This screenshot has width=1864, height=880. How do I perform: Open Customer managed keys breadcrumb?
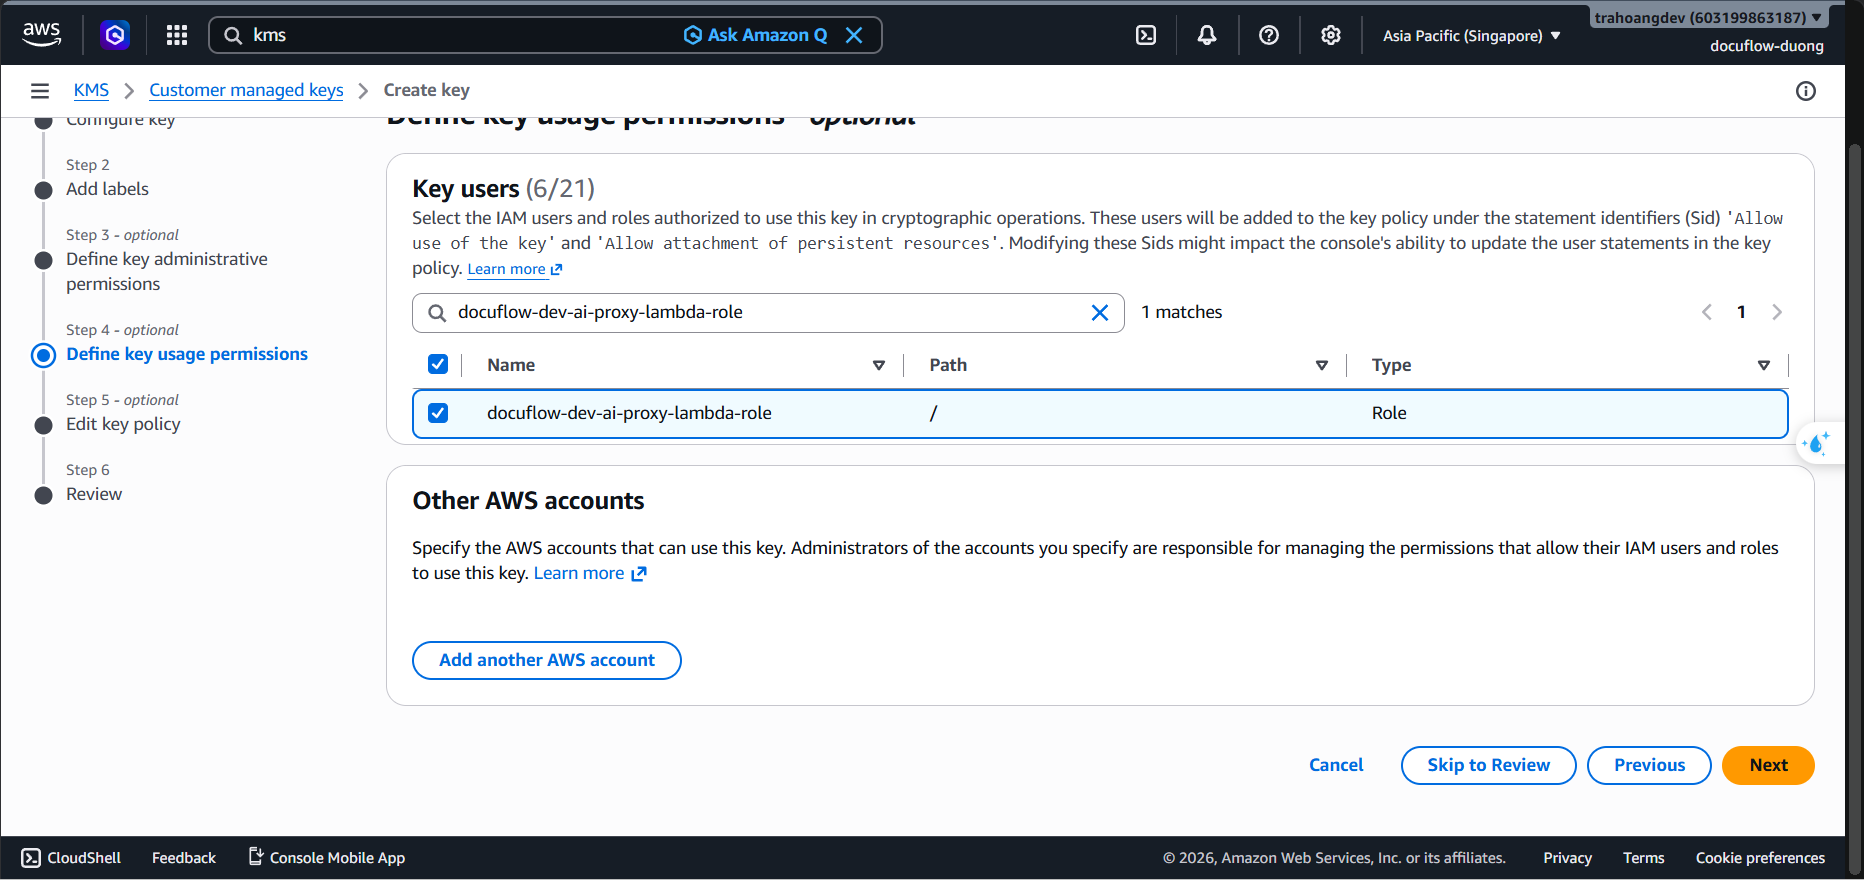pos(246,90)
